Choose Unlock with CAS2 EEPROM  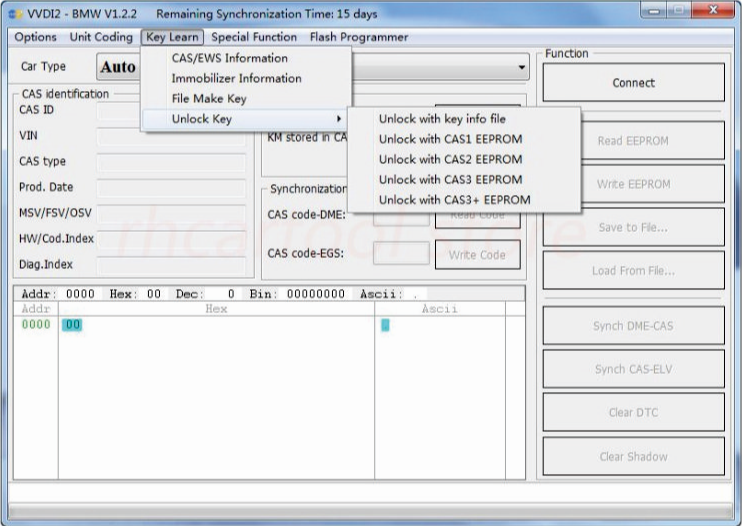pos(464,159)
